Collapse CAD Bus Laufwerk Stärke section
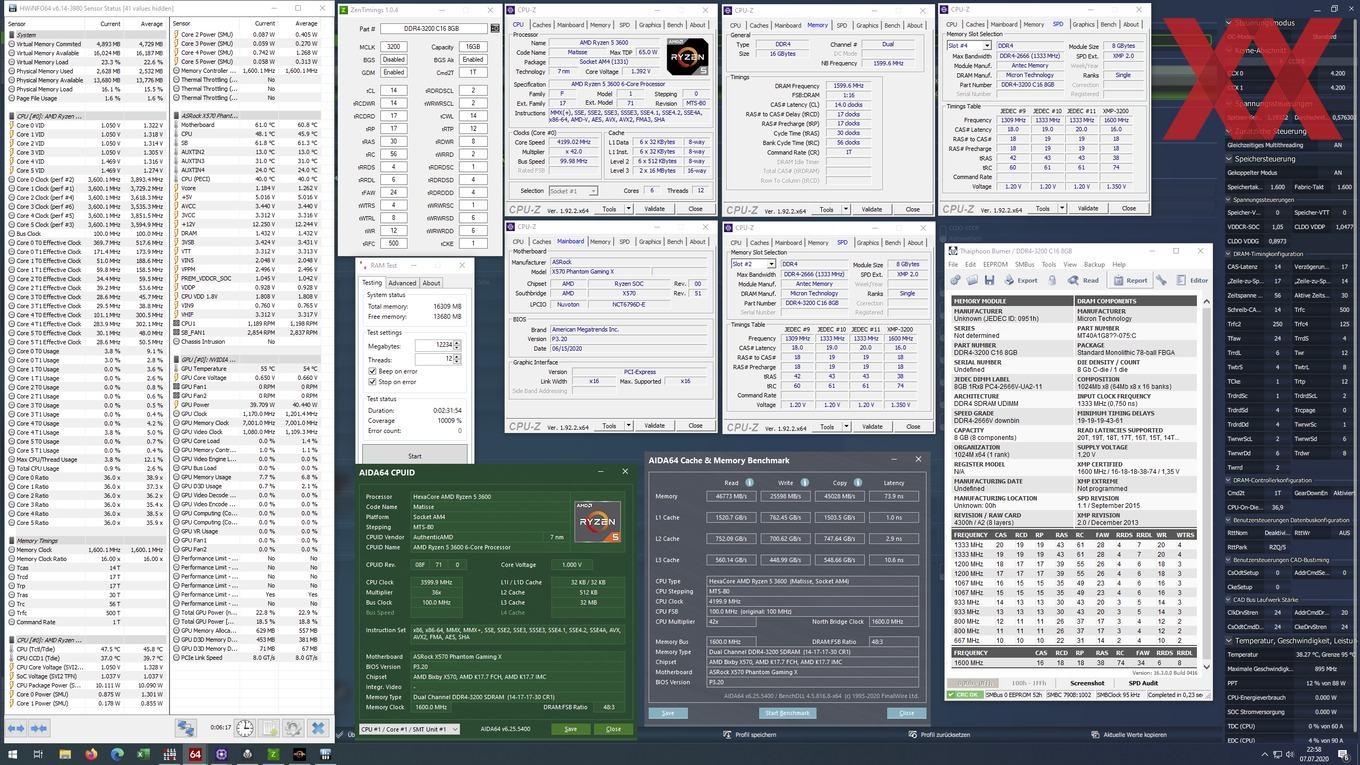 tap(1229, 600)
